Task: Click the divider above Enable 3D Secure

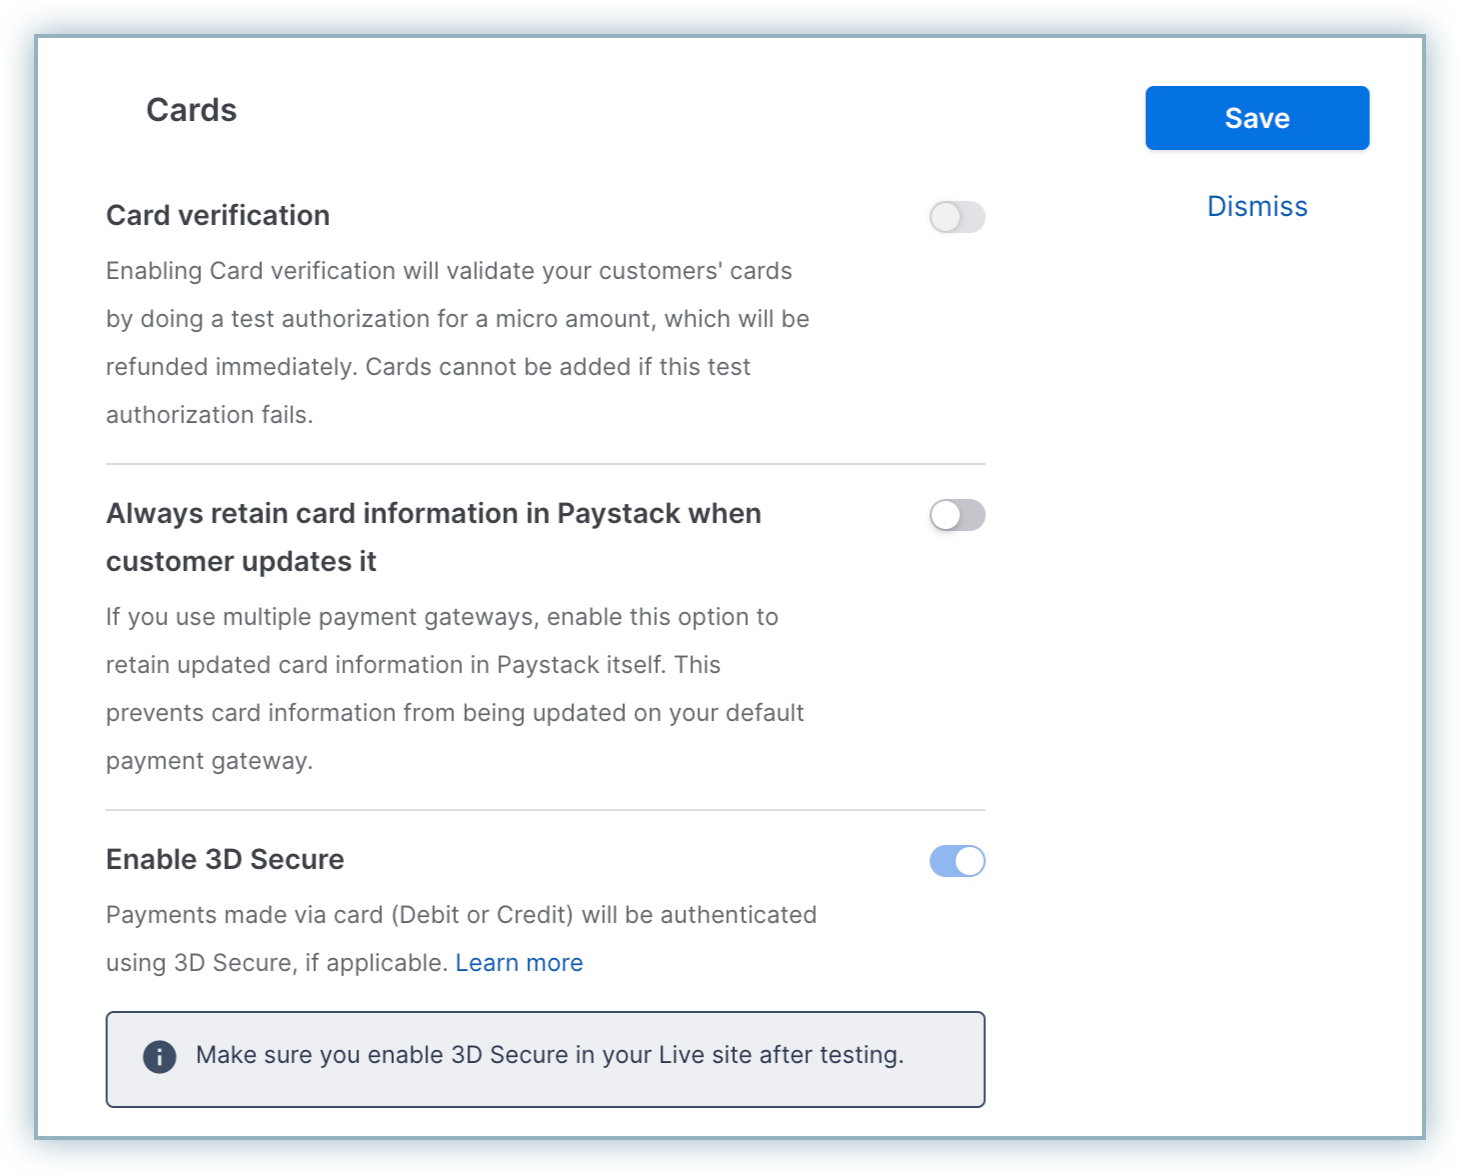Action: 545,810
